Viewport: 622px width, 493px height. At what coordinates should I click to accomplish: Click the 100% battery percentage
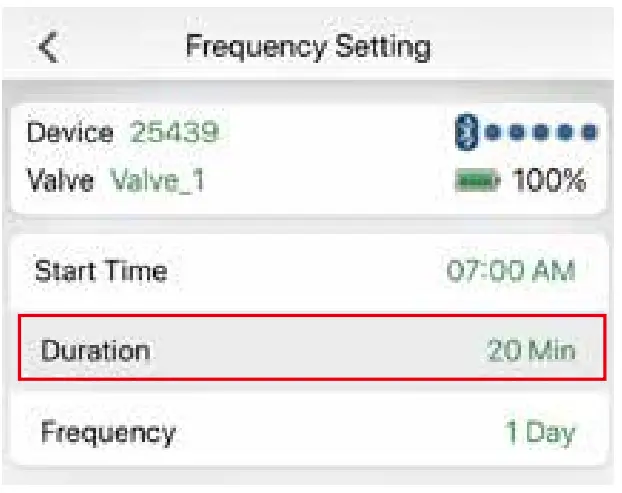pyautogui.click(x=549, y=181)
